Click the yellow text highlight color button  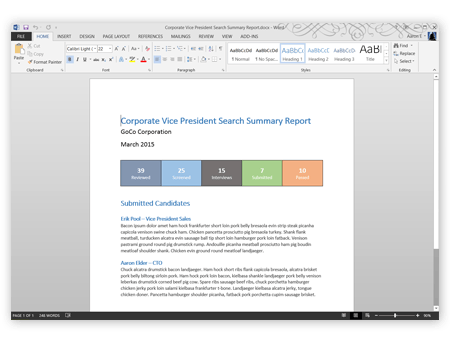click(x=132, y=59)
